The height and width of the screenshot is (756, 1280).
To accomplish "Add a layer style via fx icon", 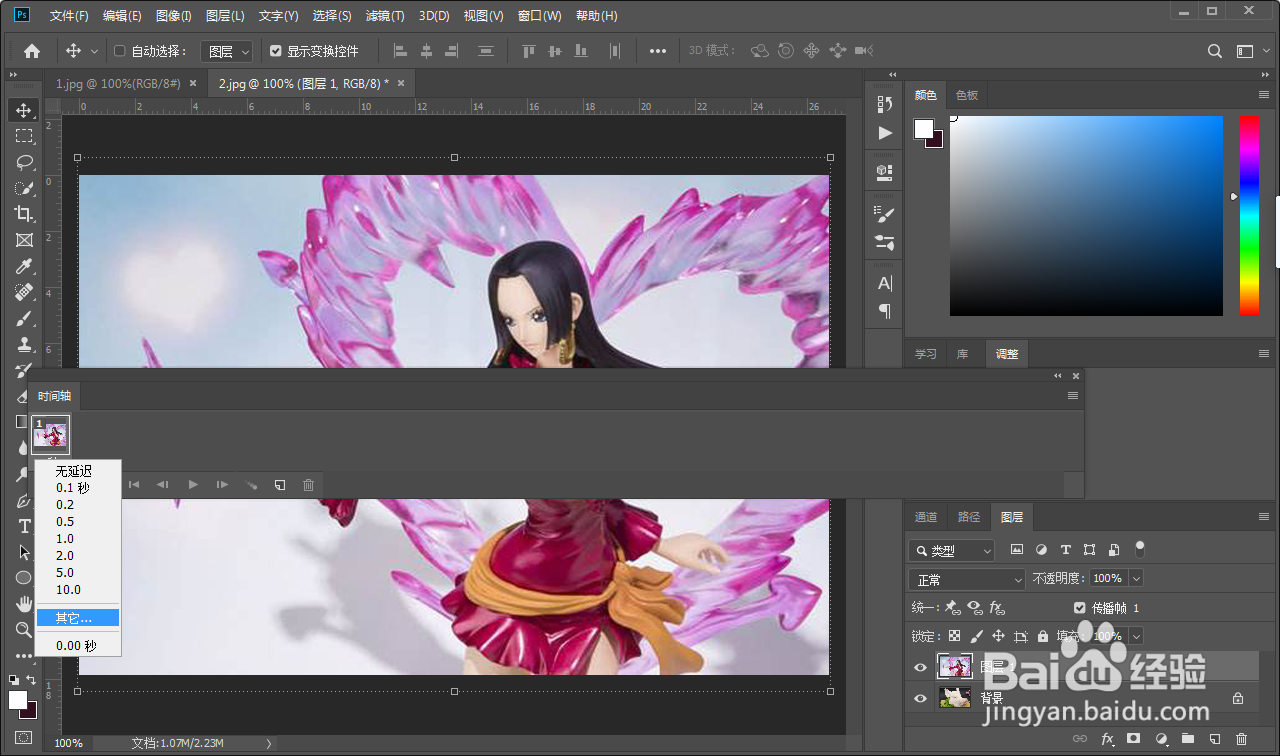I will tap(1107, 739).
